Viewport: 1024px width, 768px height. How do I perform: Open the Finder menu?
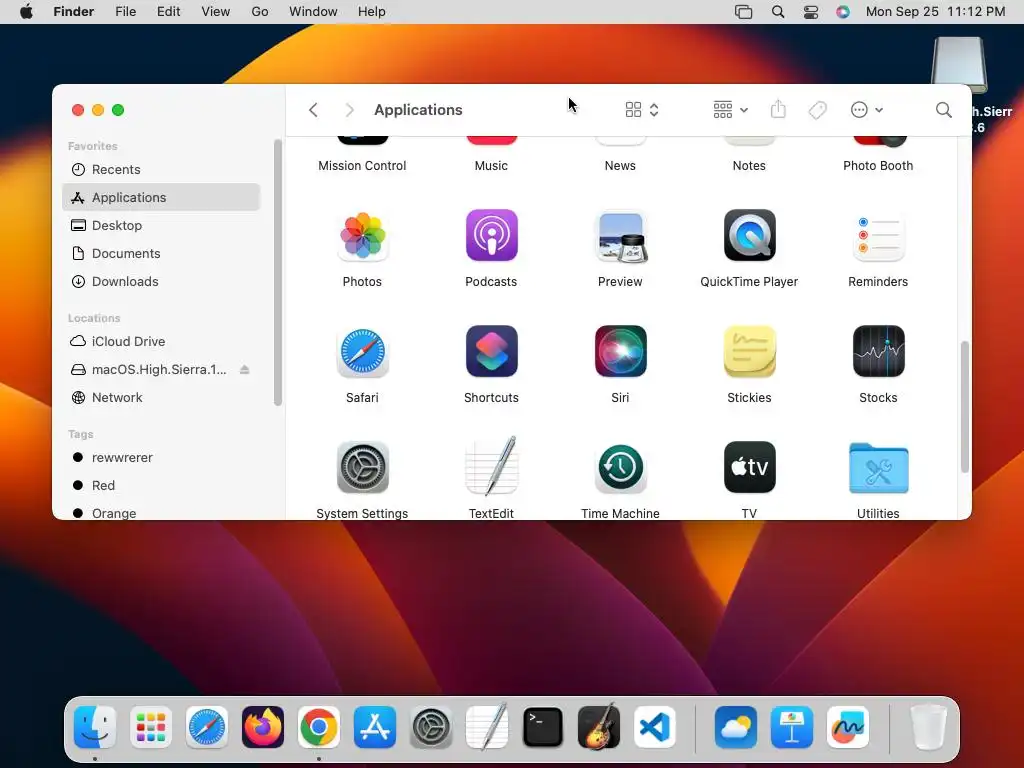click(x=73, y=12)
